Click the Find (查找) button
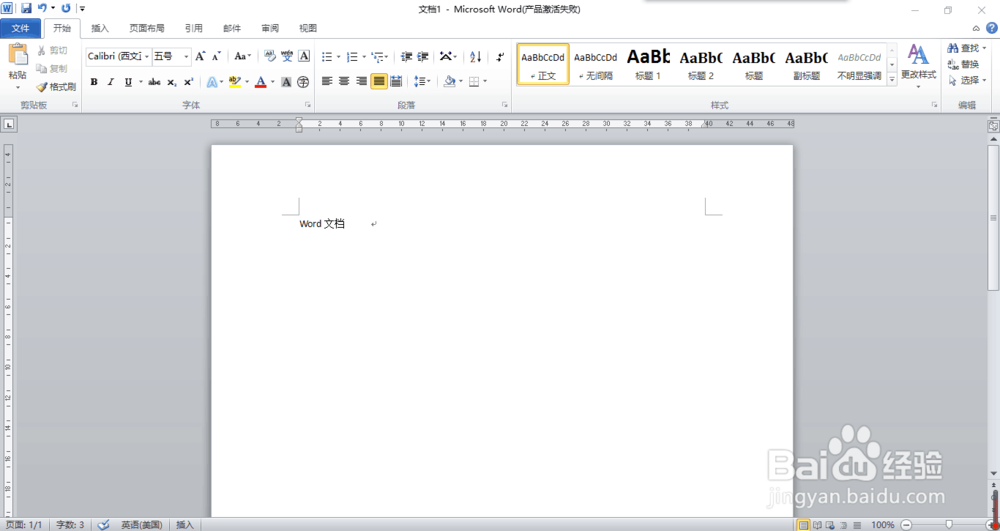The image size is (1000, 531). tap(967, 48)
